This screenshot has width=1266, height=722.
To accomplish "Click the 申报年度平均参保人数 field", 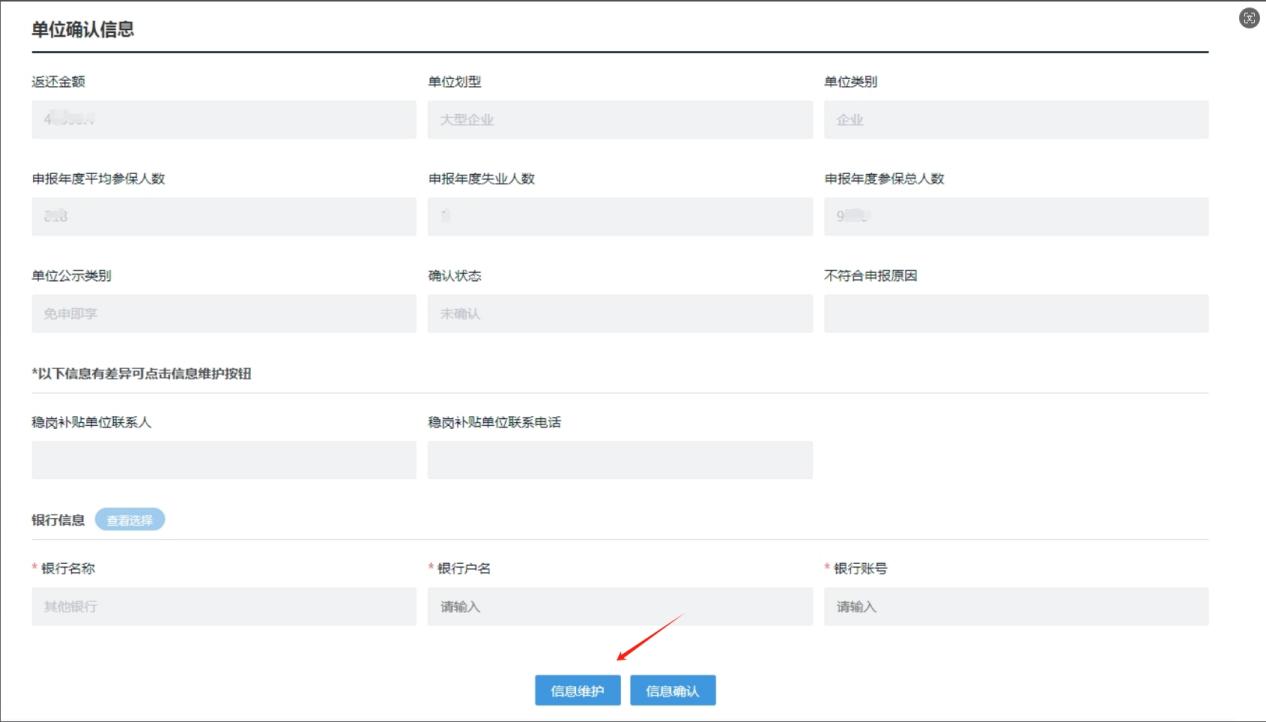I will tap(223, 217).
